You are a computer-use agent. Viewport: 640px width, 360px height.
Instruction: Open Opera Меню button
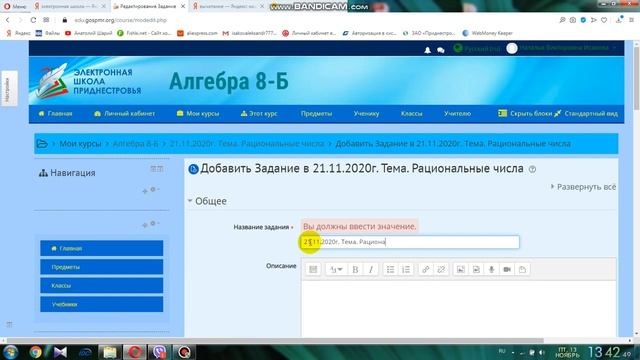click(15, 6)
